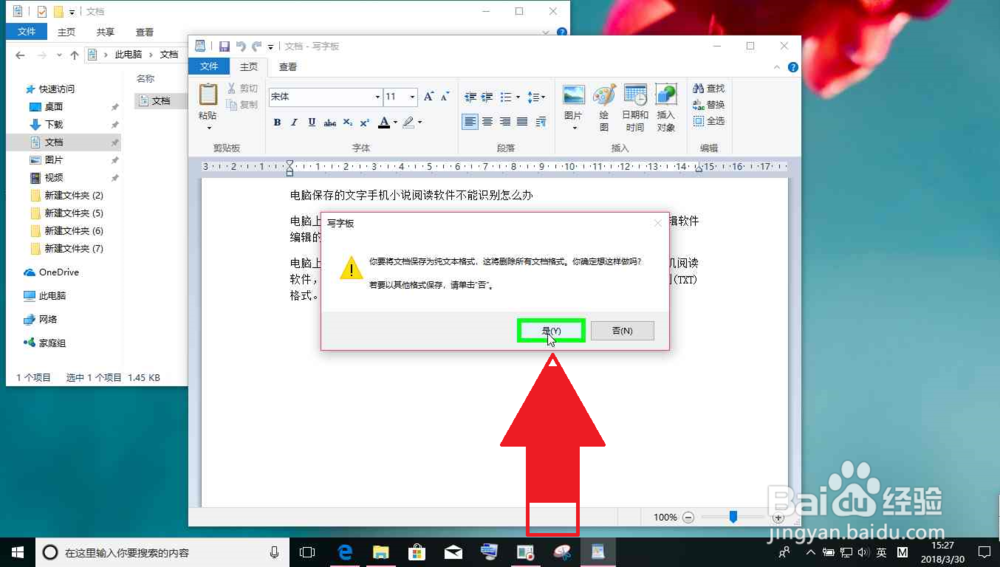Switch to WordPad 查看 tab

pos(288,66)
